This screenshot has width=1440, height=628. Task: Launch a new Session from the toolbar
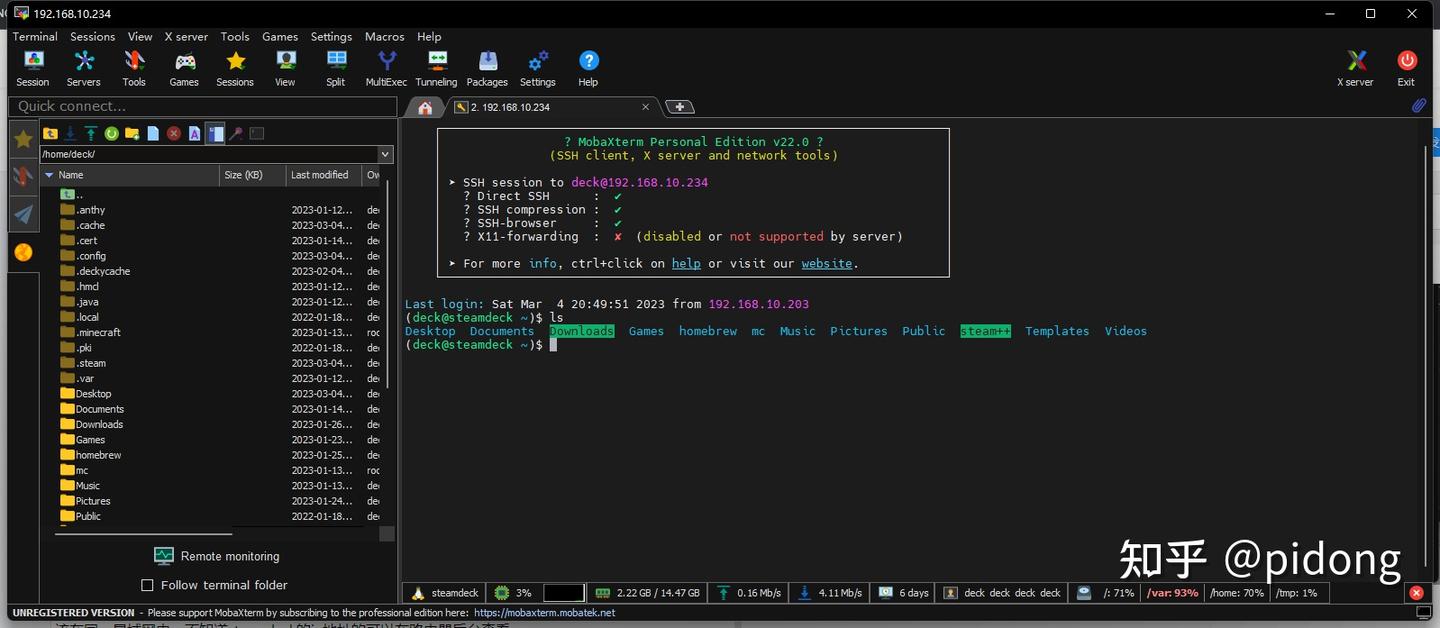pyautogui.click(x=33, y=67)
